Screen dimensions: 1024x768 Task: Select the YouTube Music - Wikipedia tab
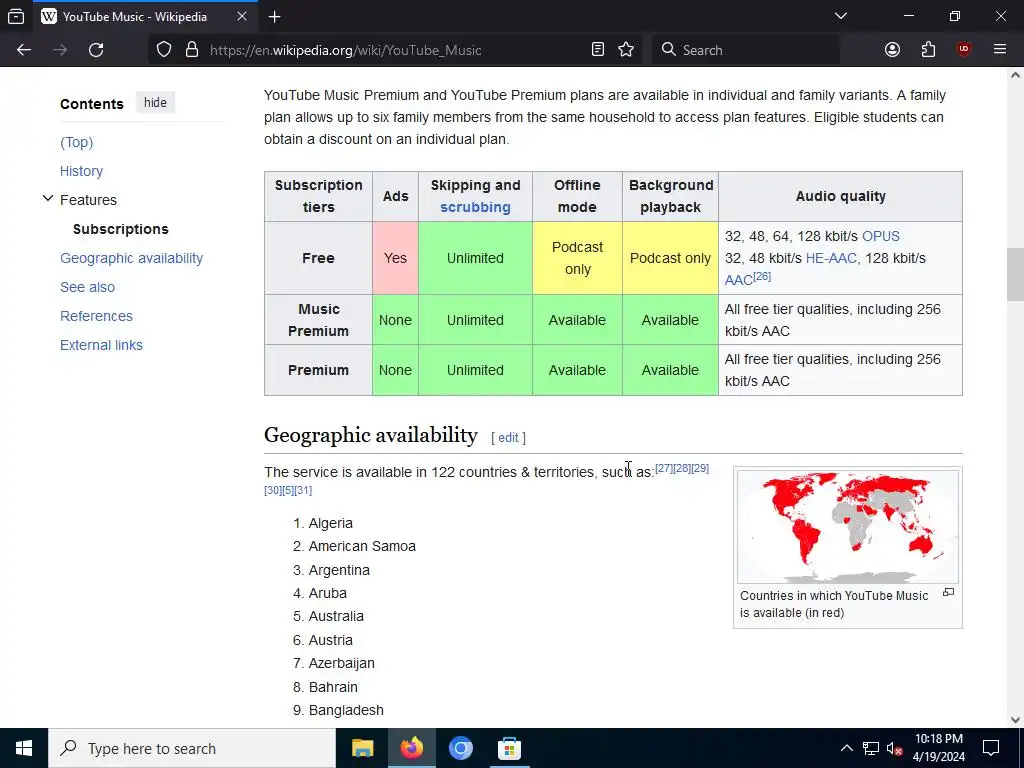145,16
